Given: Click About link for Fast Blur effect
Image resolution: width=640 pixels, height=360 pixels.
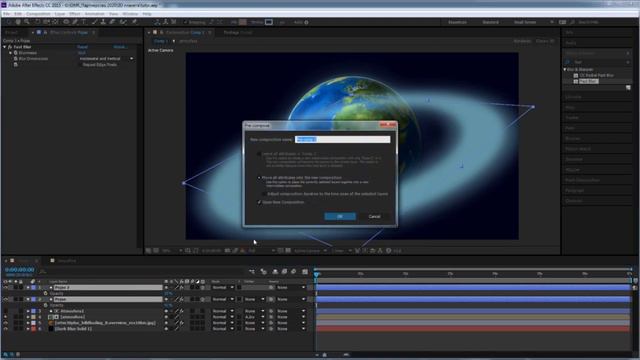Looking at the screenshot, I should point(120,47).
